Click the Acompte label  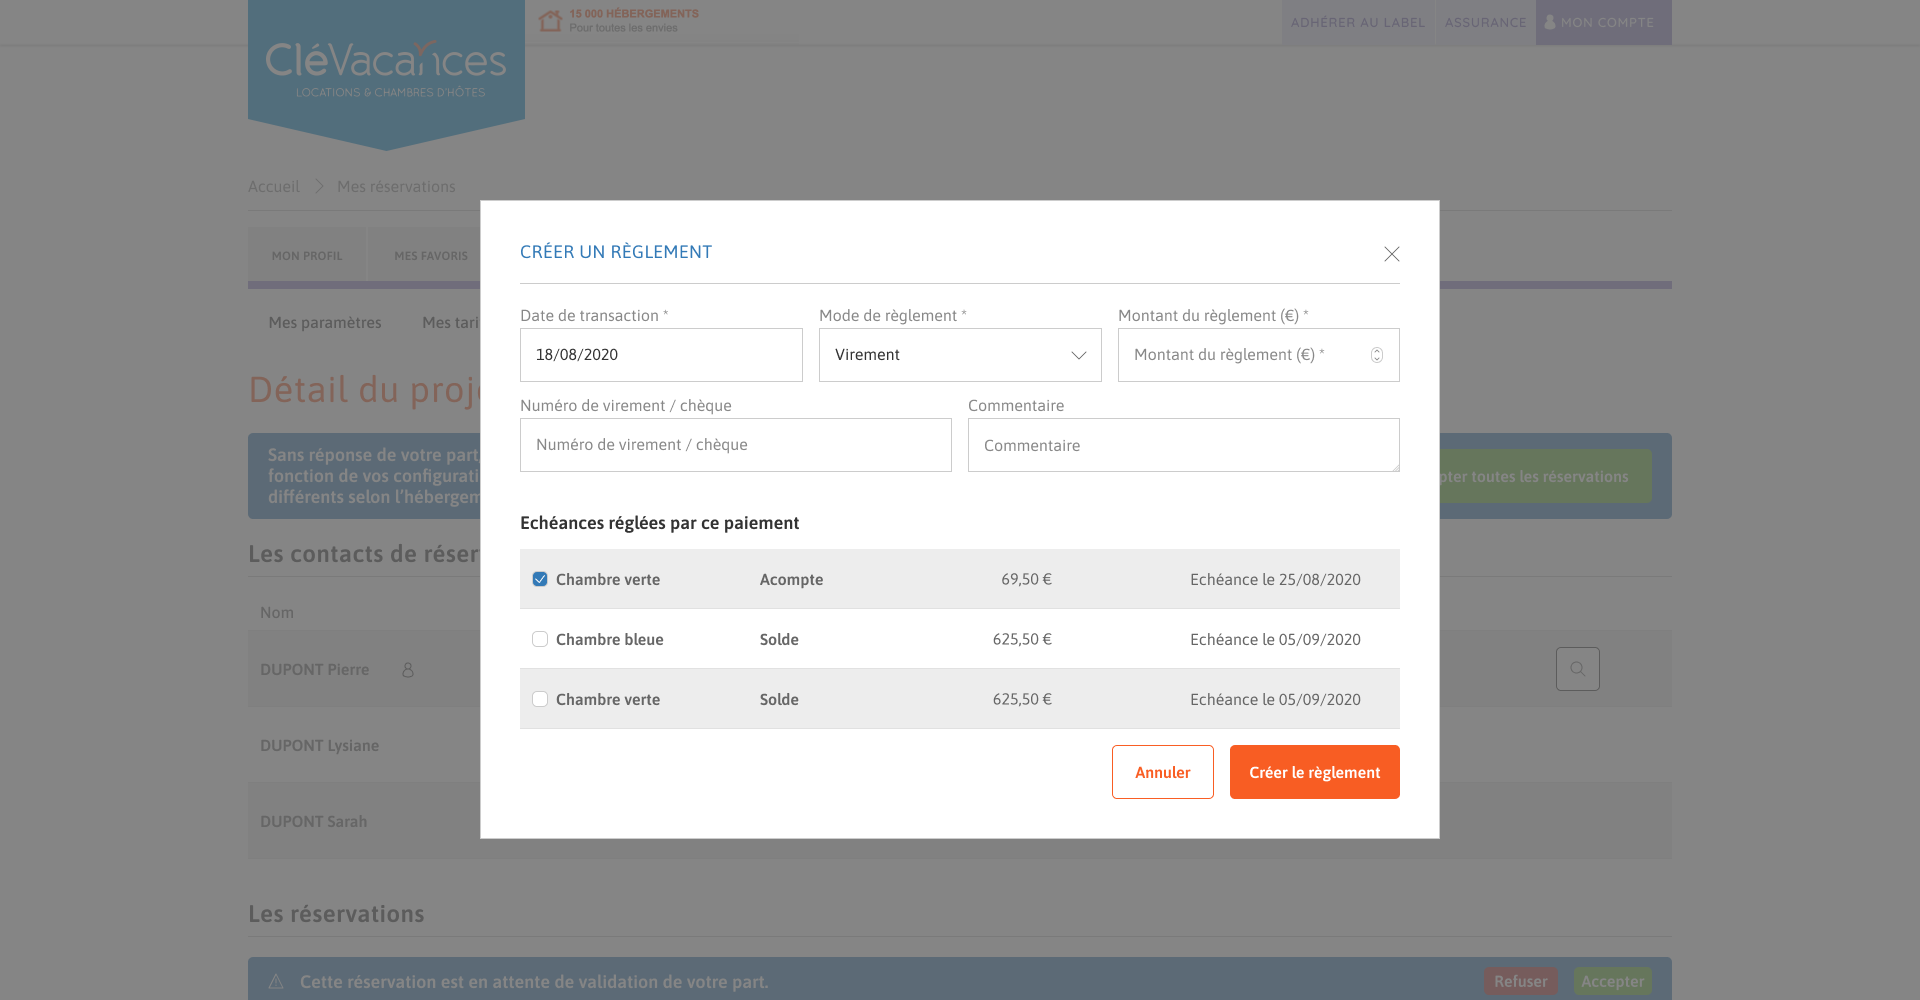point(791,579)
